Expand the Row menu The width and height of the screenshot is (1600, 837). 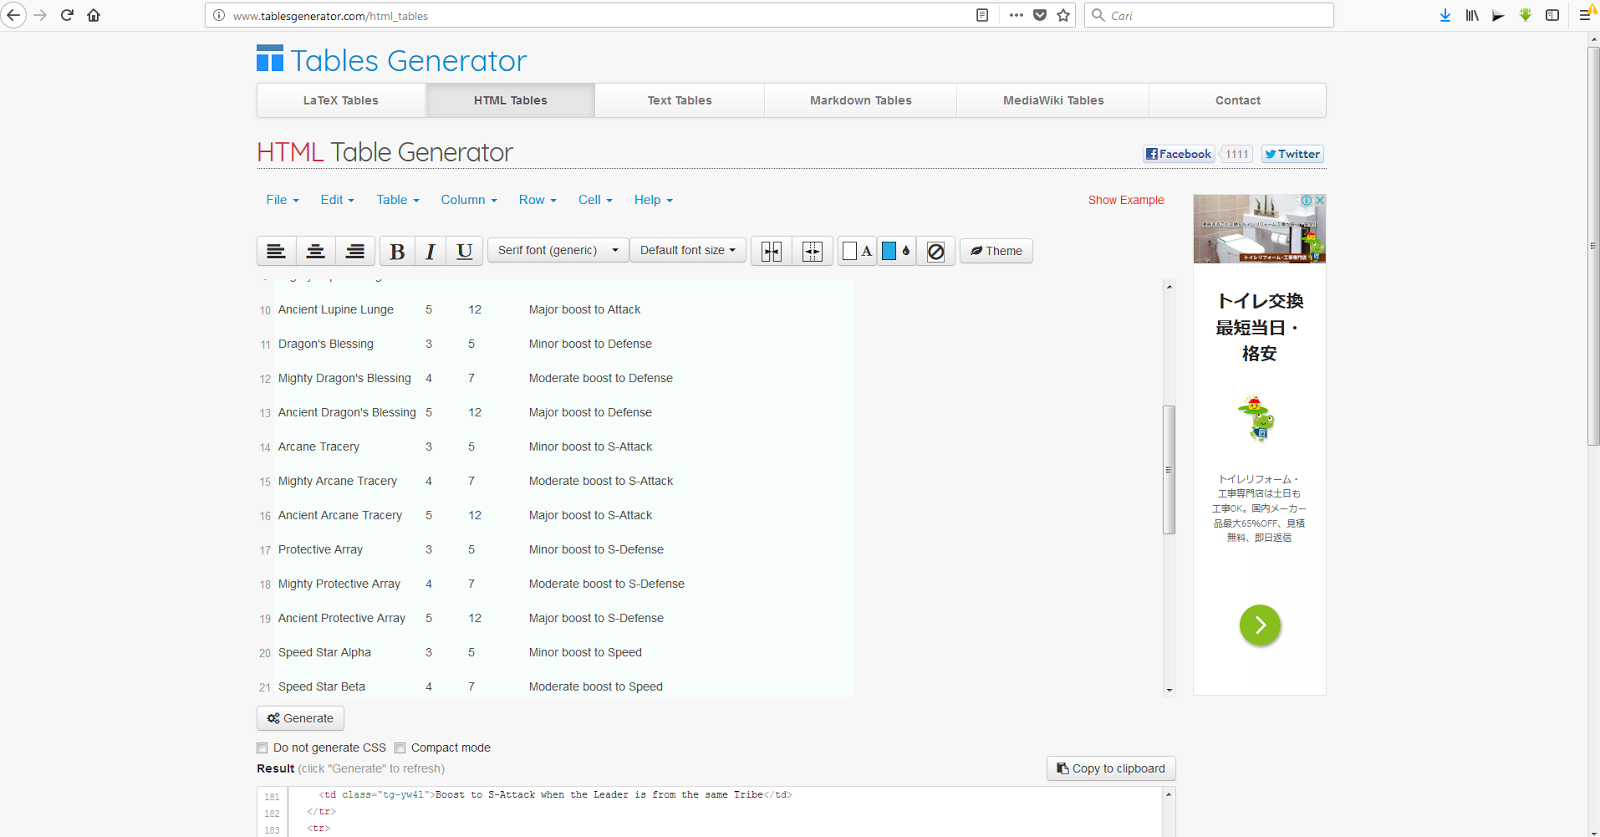[x=537, y=200]
